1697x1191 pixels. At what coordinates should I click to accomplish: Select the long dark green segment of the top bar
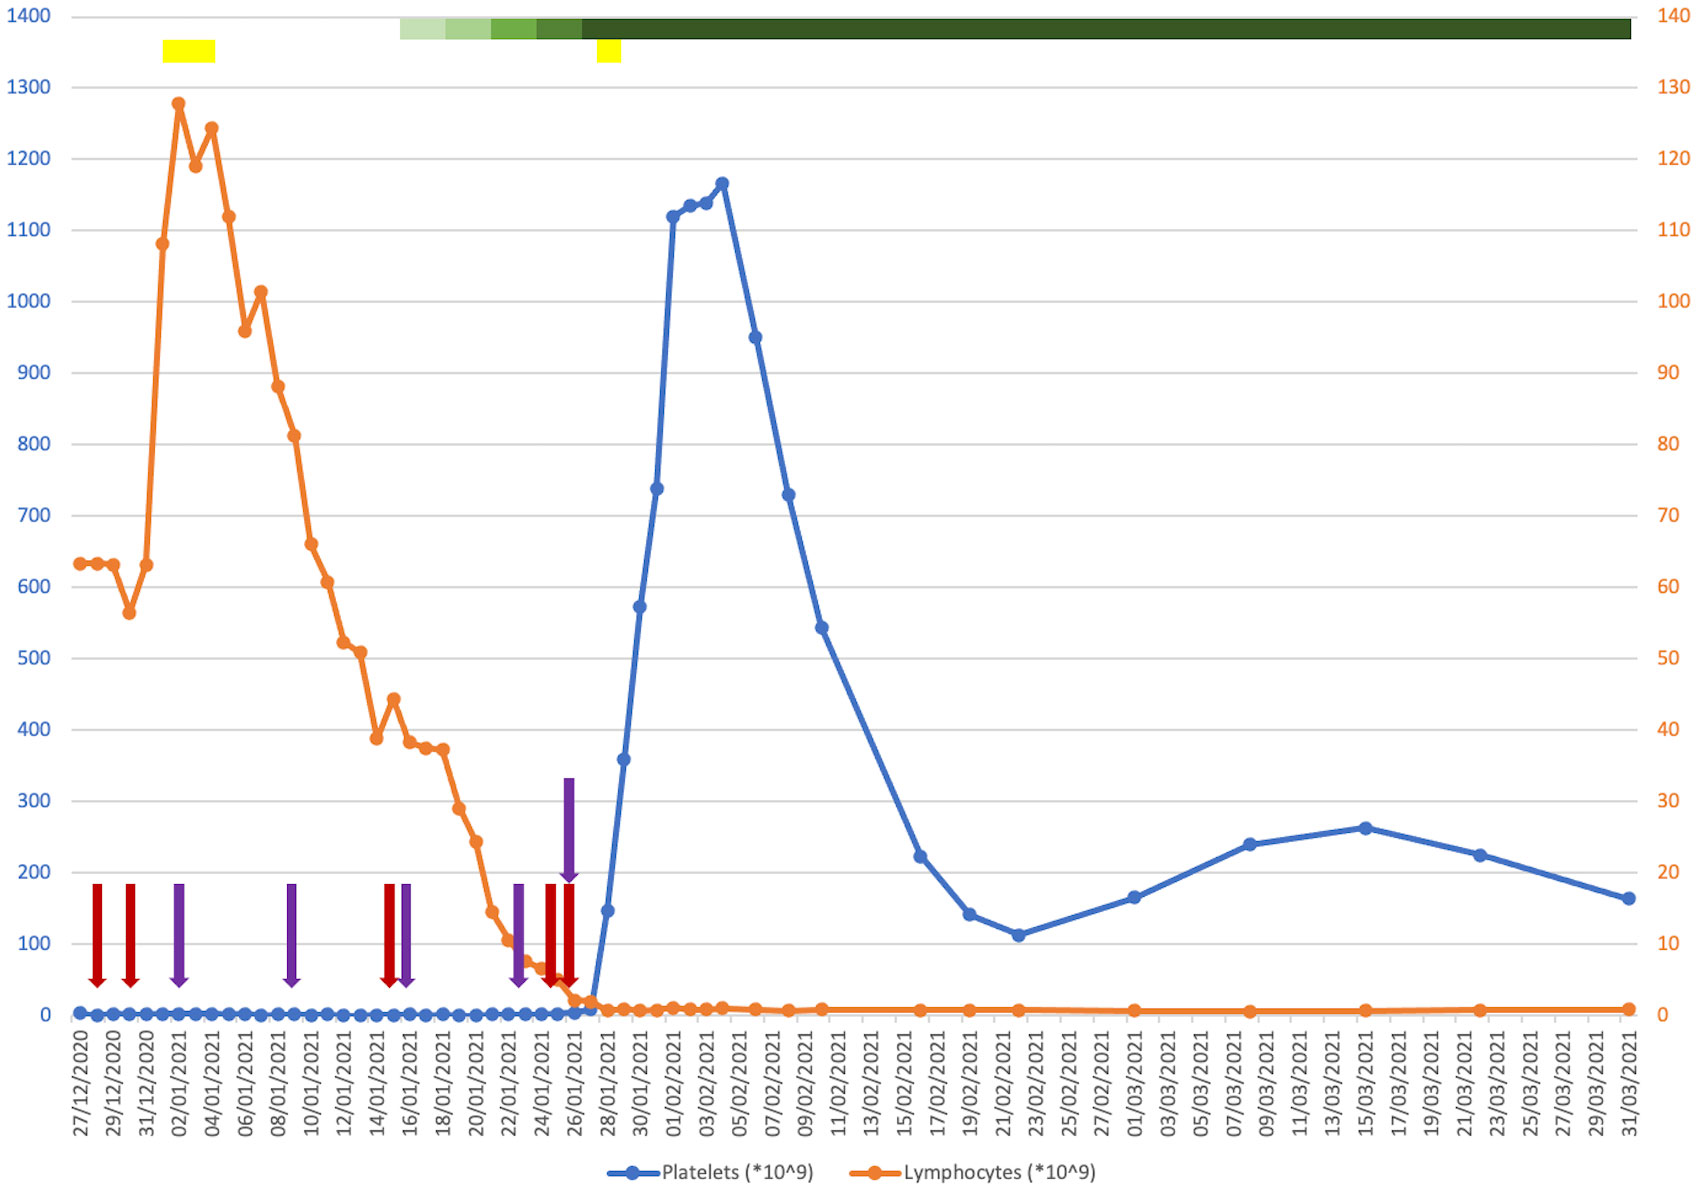click(1106, 29)
